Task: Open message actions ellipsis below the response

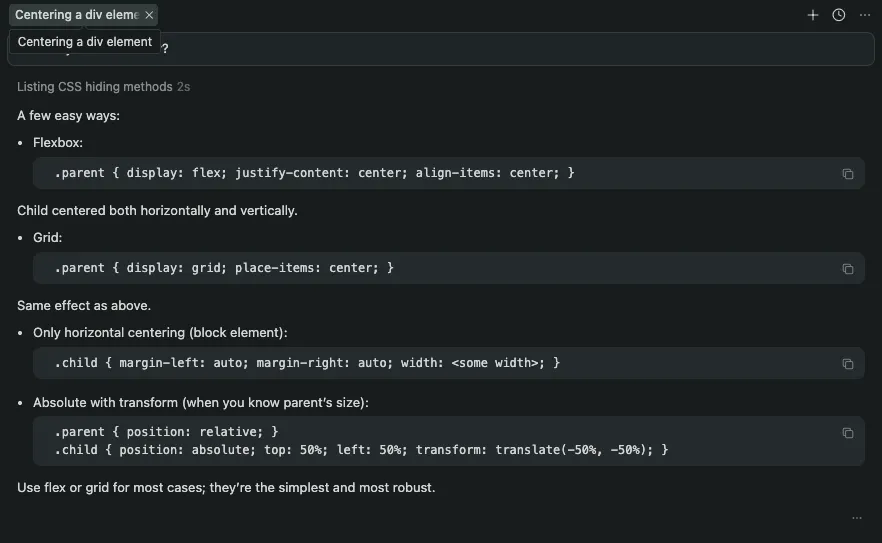Action: pos(856,518)
